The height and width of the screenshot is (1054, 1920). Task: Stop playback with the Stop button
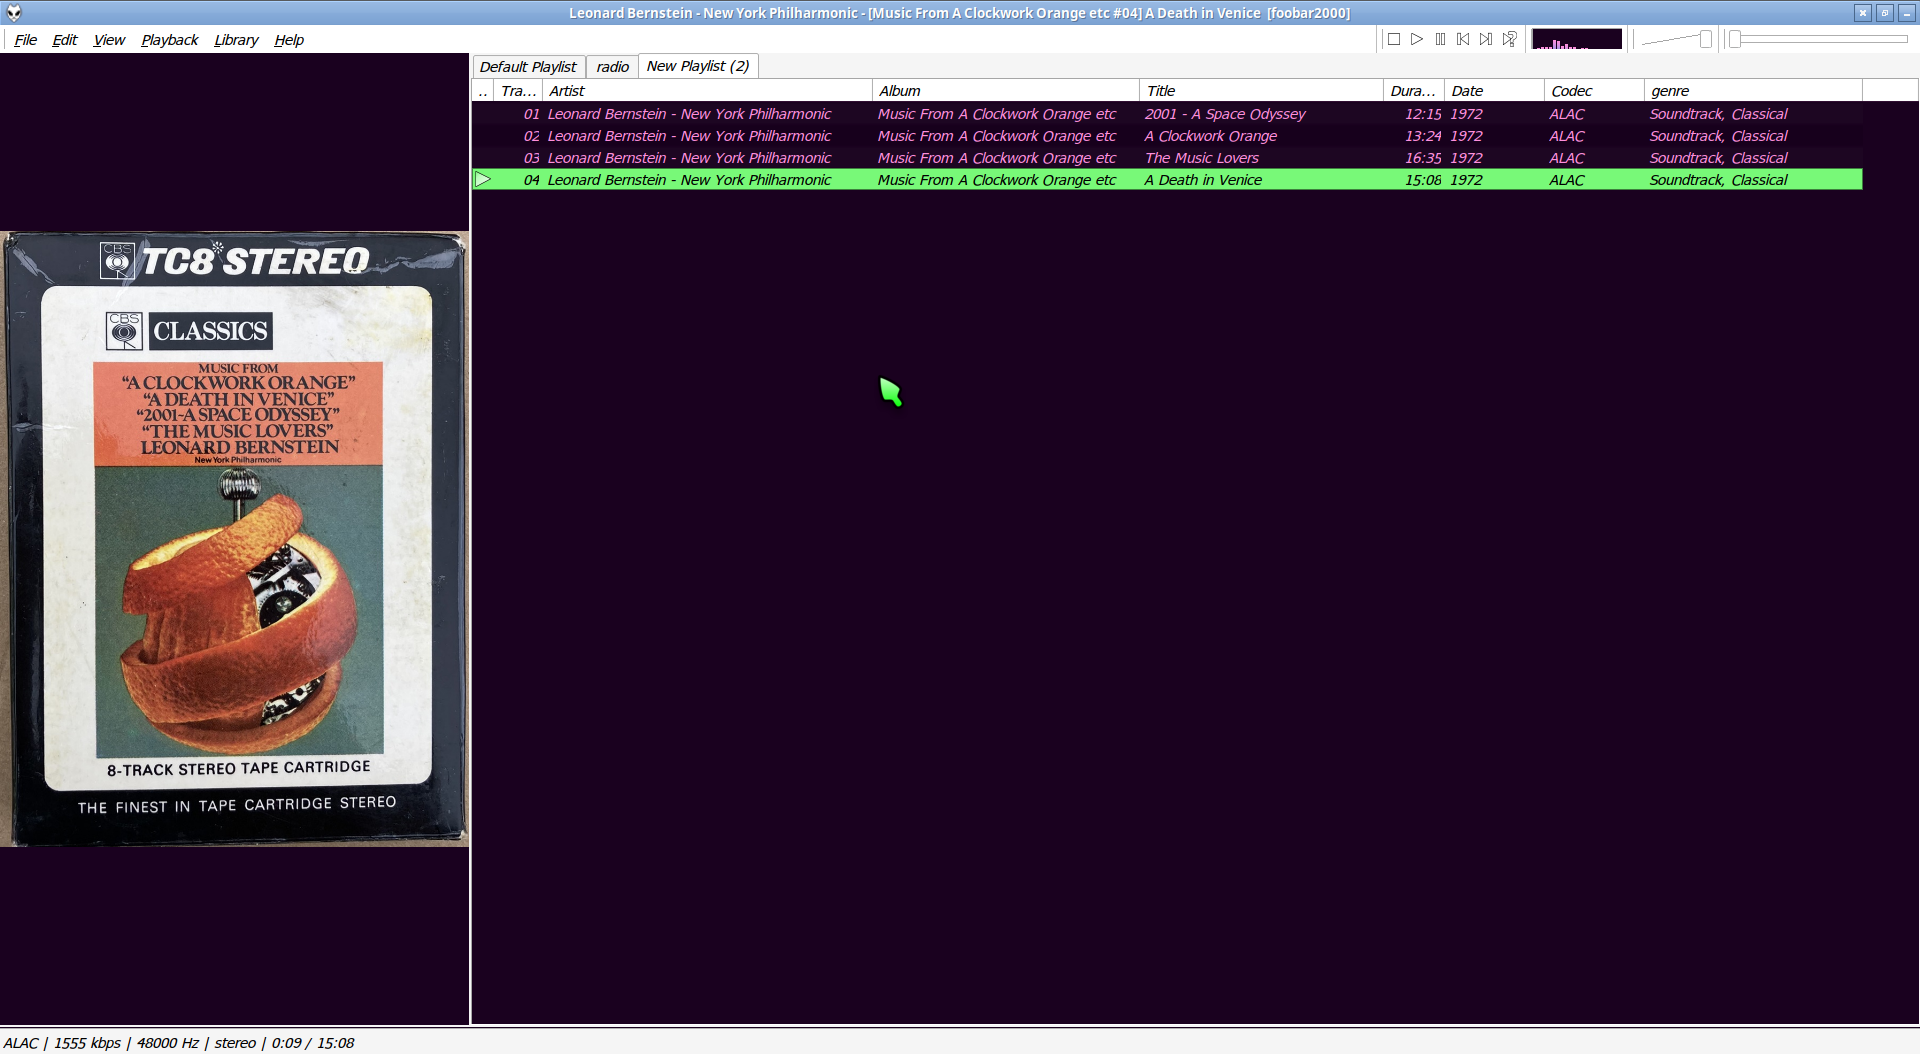(x=1393, y=39)
